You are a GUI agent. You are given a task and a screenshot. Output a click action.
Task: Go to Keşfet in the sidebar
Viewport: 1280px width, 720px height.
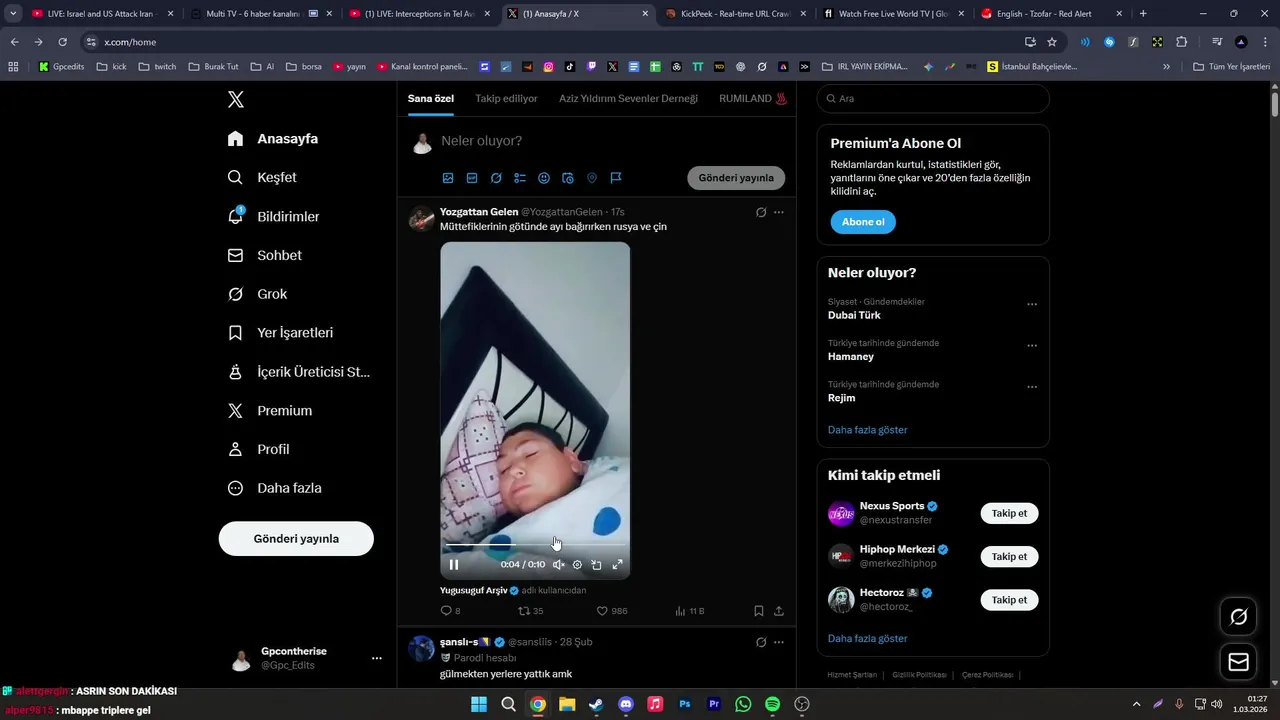pyautogui.click(x=263, y=177)
